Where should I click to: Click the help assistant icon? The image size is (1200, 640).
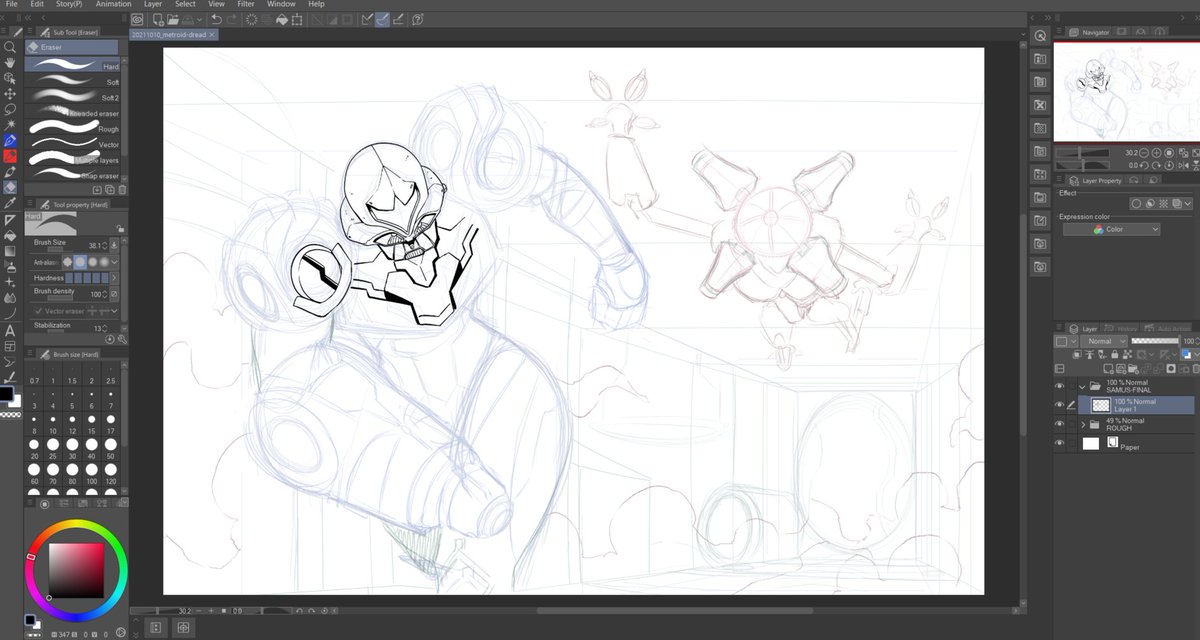tap(417, 19)
